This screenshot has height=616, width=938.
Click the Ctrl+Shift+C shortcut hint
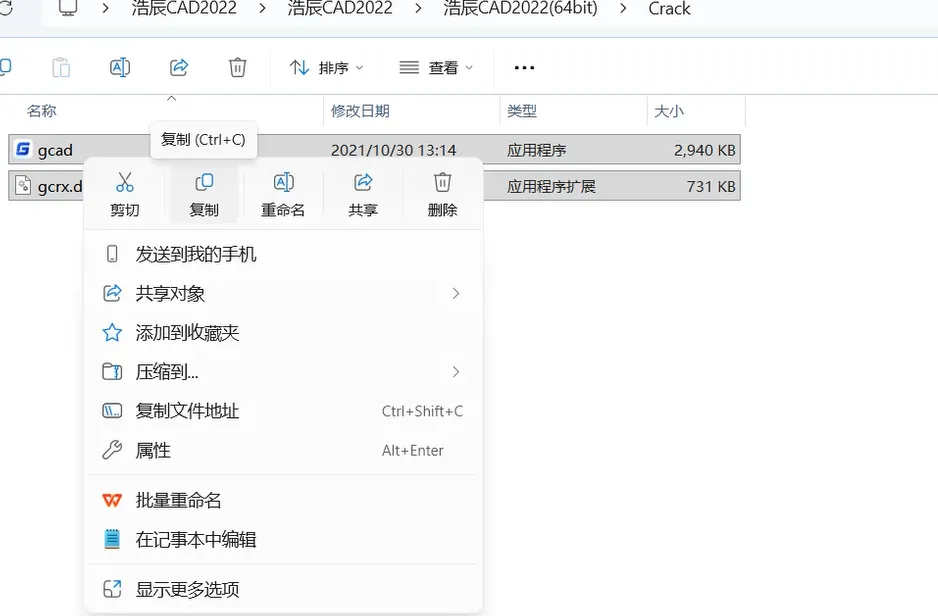pyautogui.click(x=422, y=411)
